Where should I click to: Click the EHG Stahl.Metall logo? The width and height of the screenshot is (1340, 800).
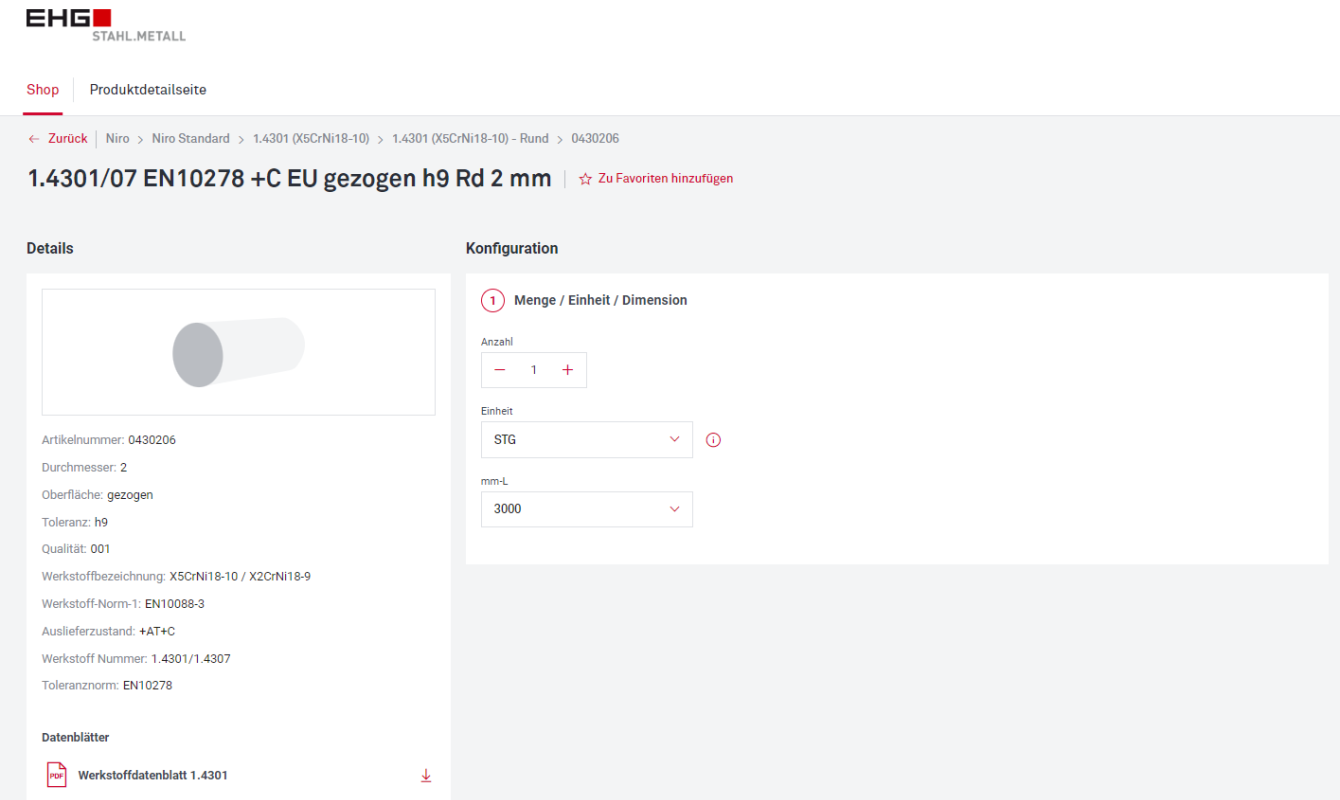[x=105, y=25]
